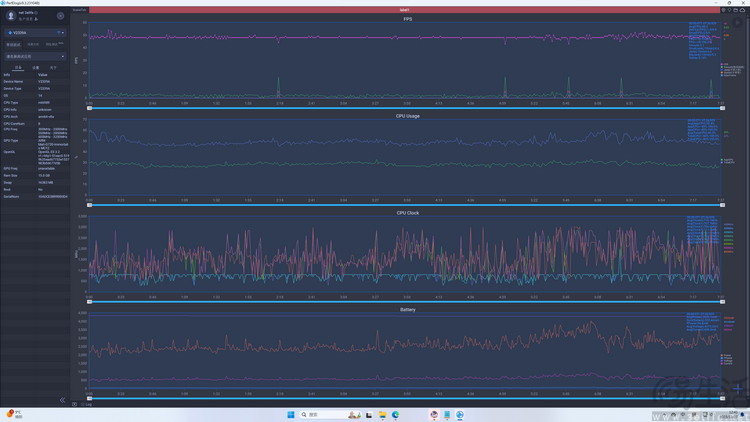
Task: Open the folder icon in top-right toolbar
Action: click(x=735, y=10)
